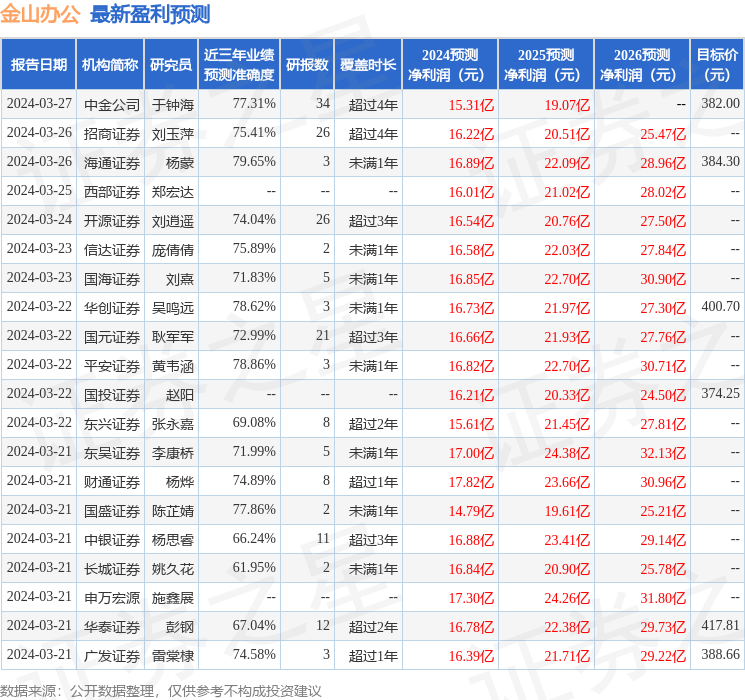This screenshot has height=700, width=745.
Task: Click the 报告日期 column header
Action: (38, 65)
